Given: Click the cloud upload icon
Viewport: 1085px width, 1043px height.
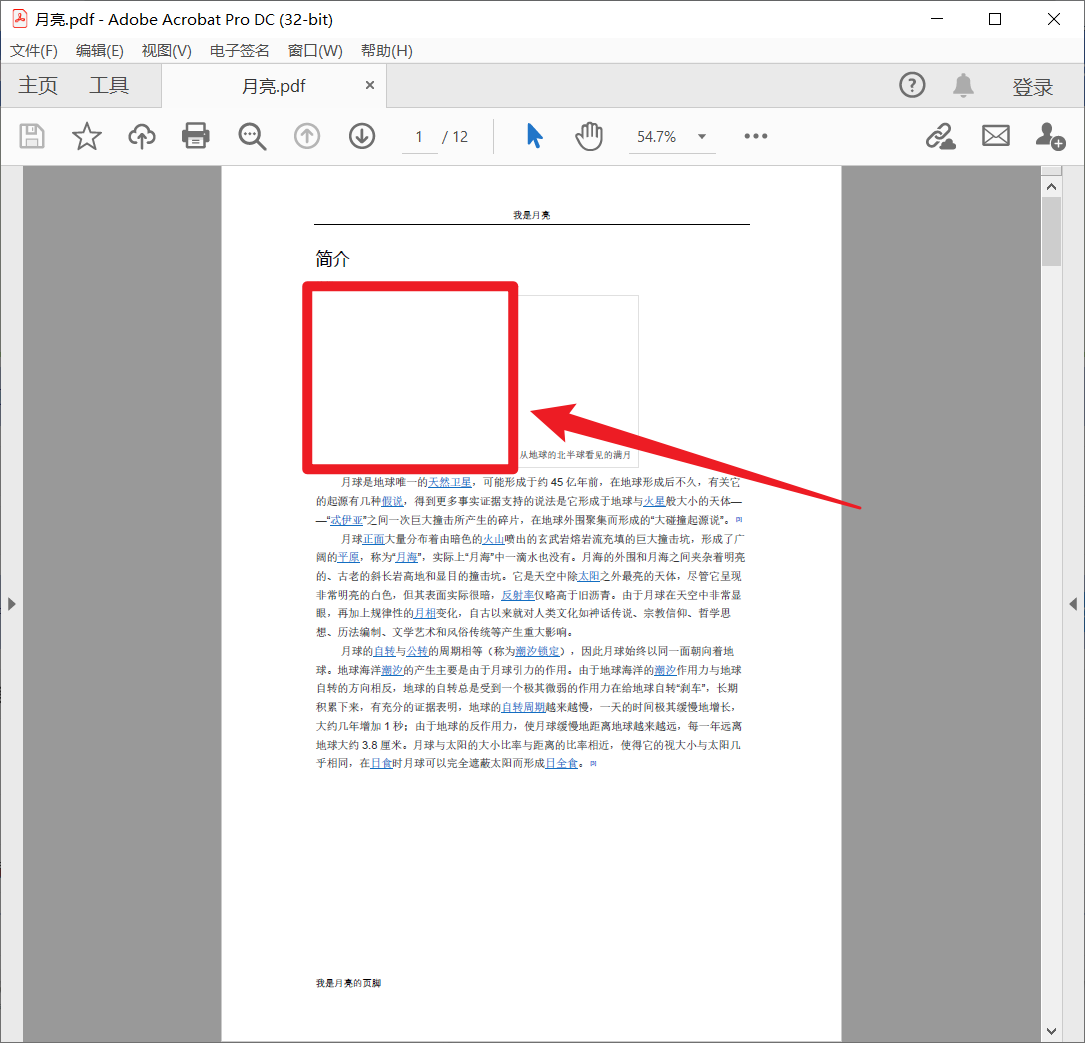Looking at the screenshot, I should pyautogui.click(x=142, y=136).
